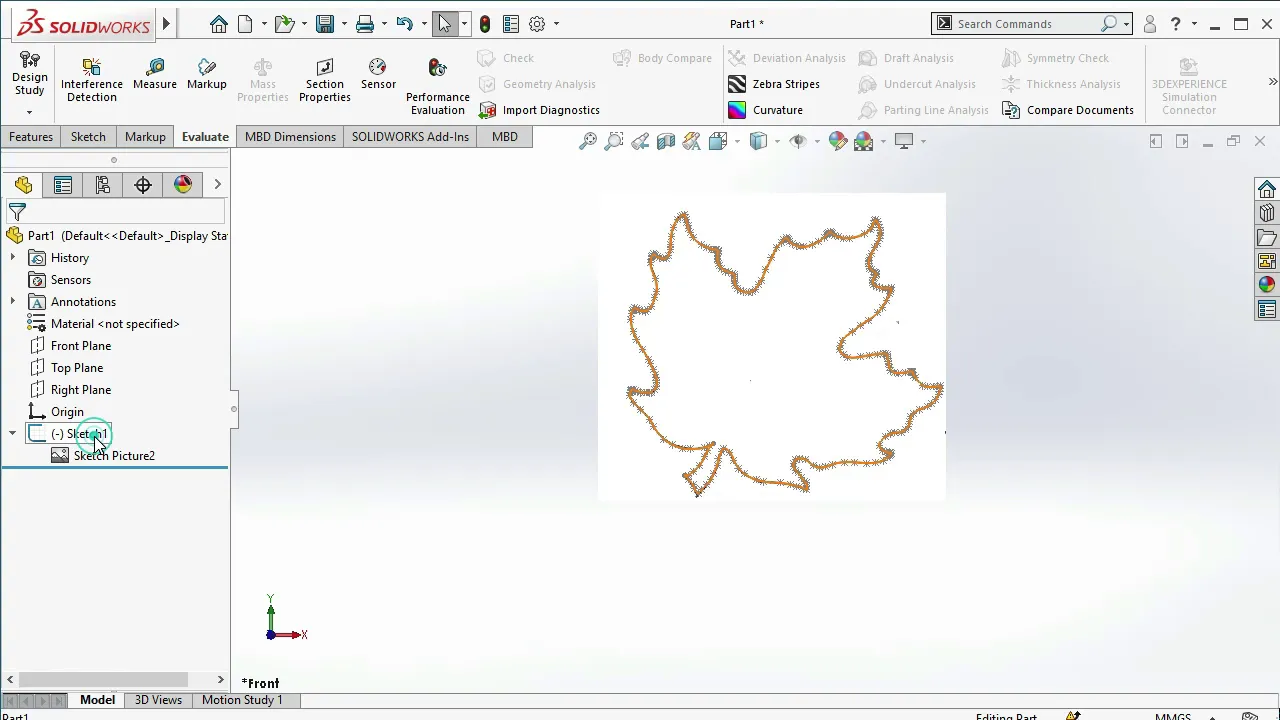Select Top Plane in the tree
The width and height of the screenshot is (1280, 720).
point(77,368)
